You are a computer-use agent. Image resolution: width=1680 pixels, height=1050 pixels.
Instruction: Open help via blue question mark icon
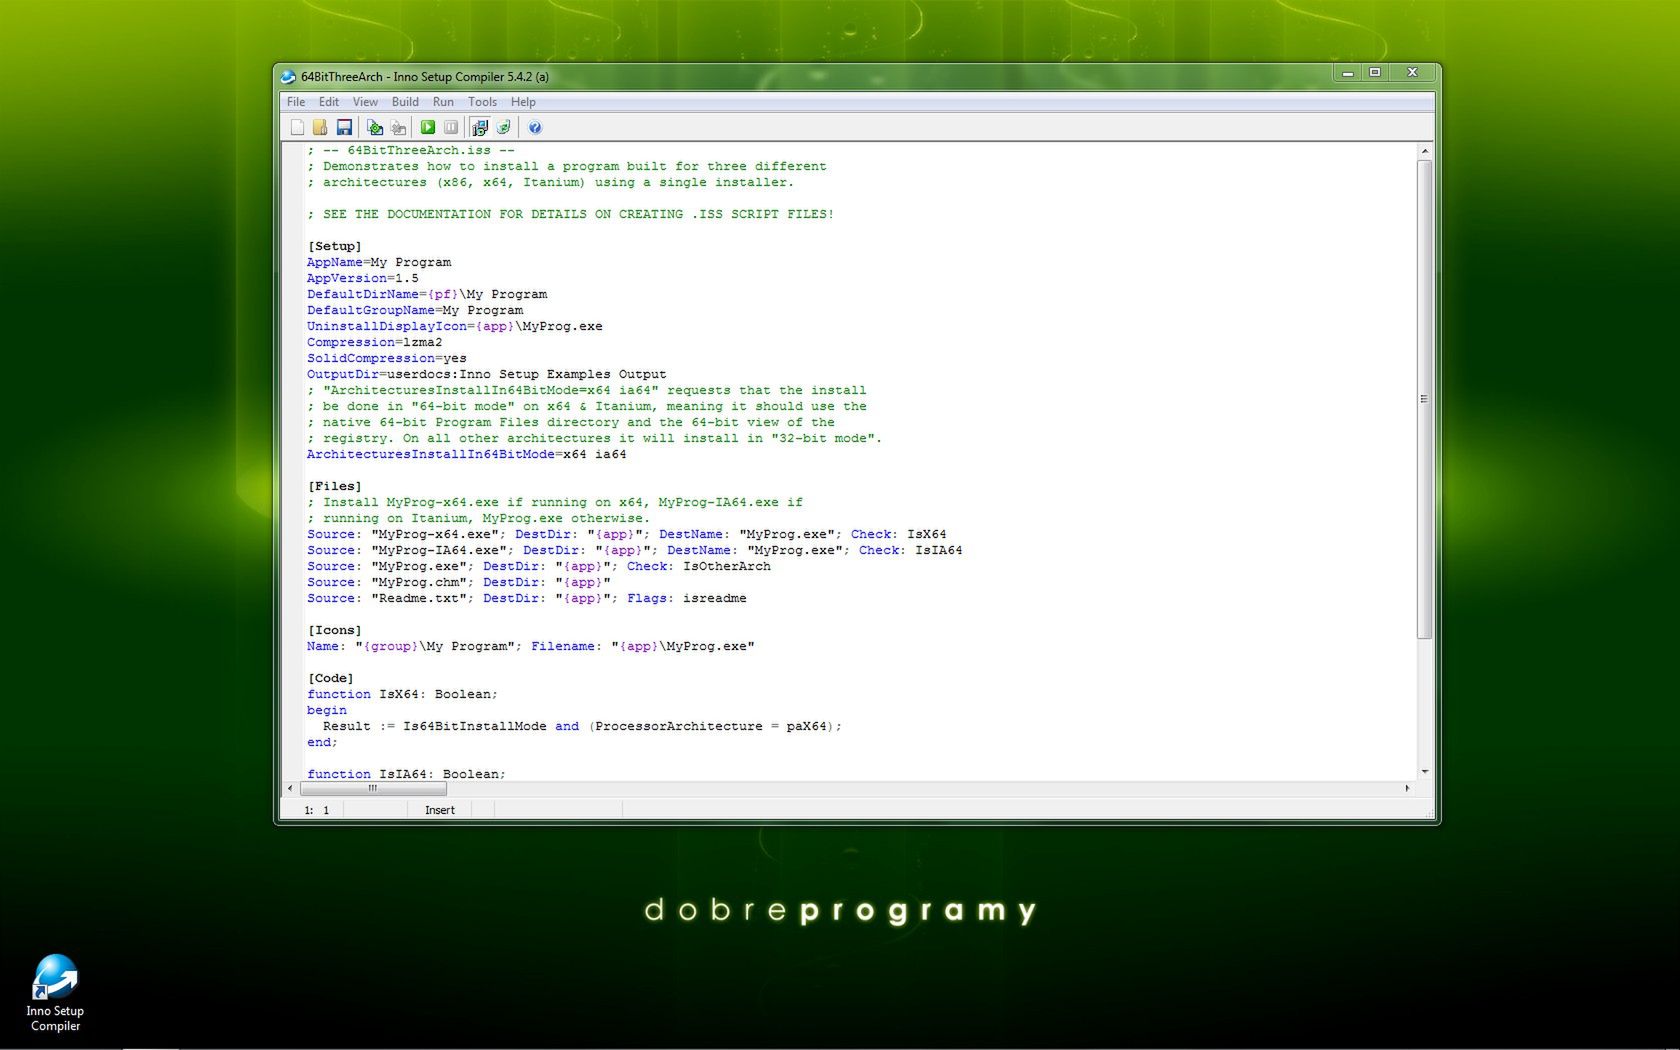535,127
